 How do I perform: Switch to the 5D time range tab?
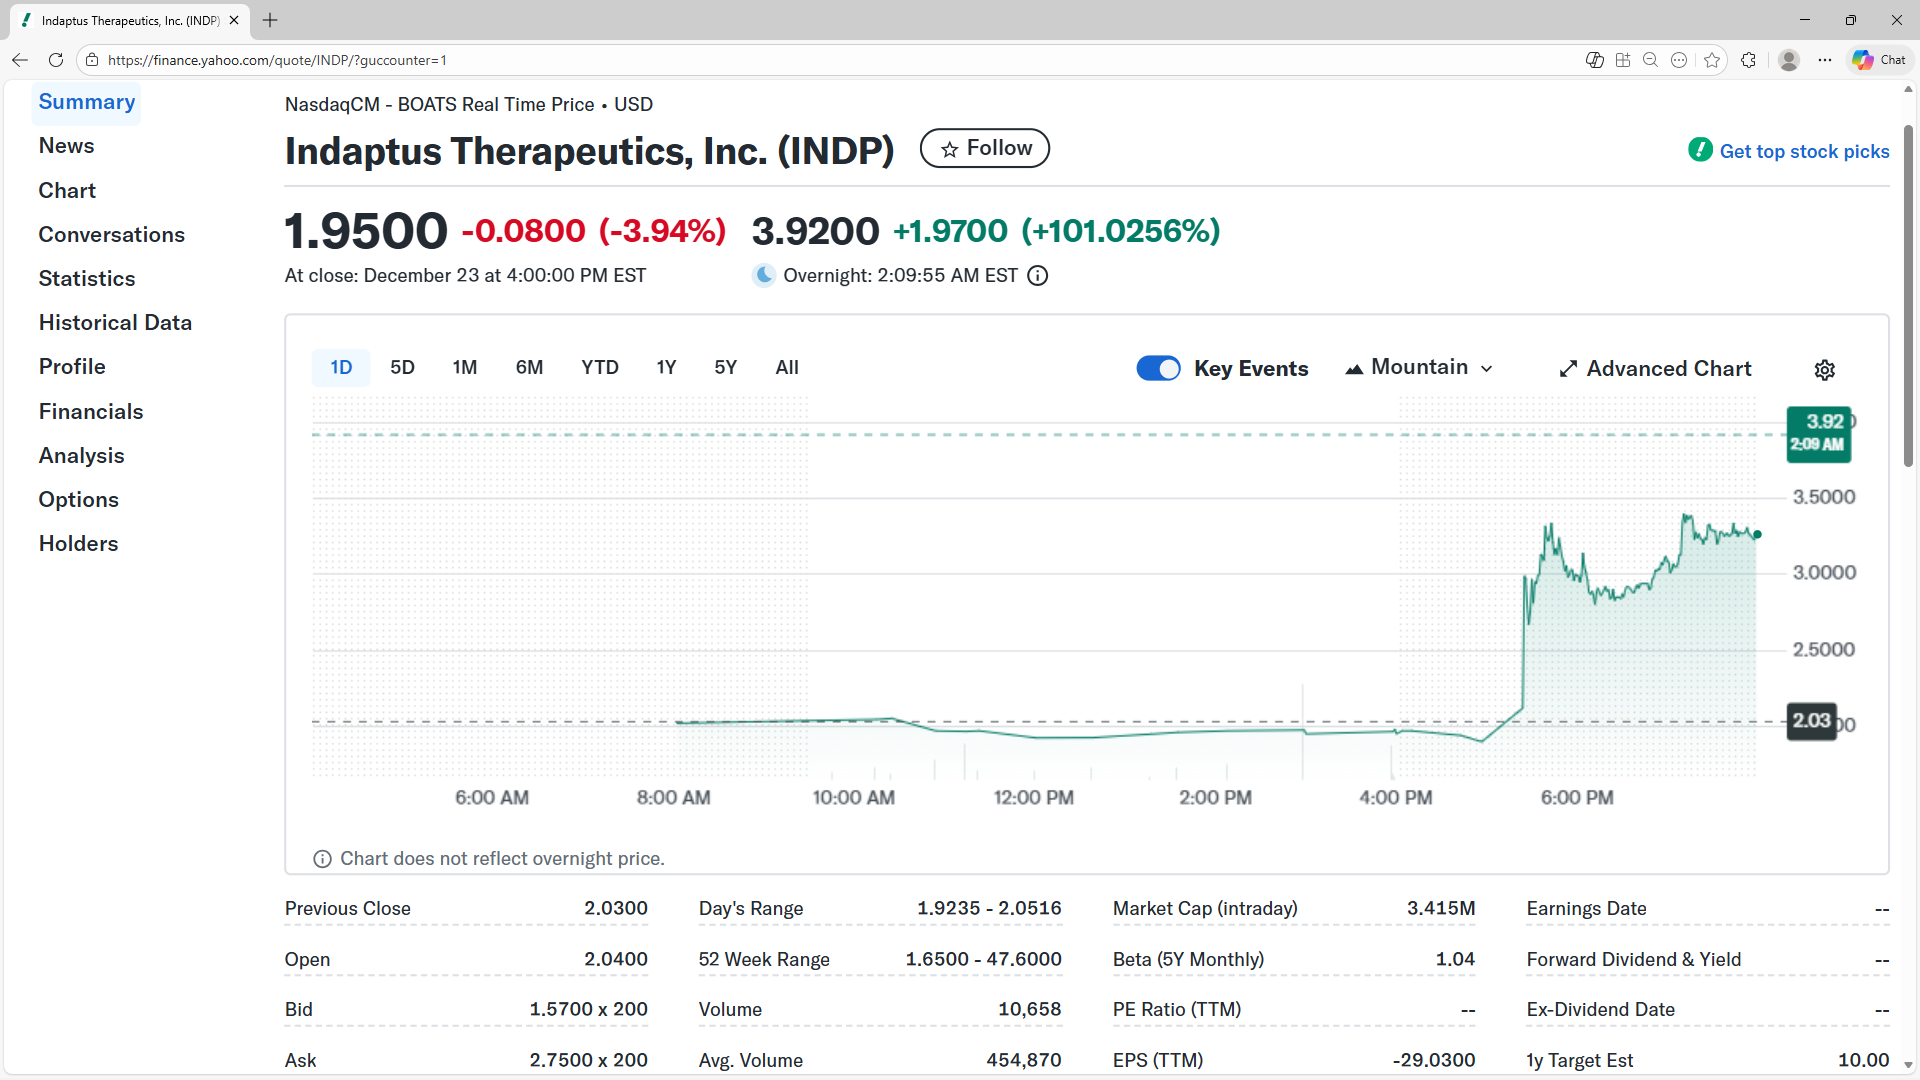pyautogui.click(x=402, y=367)
